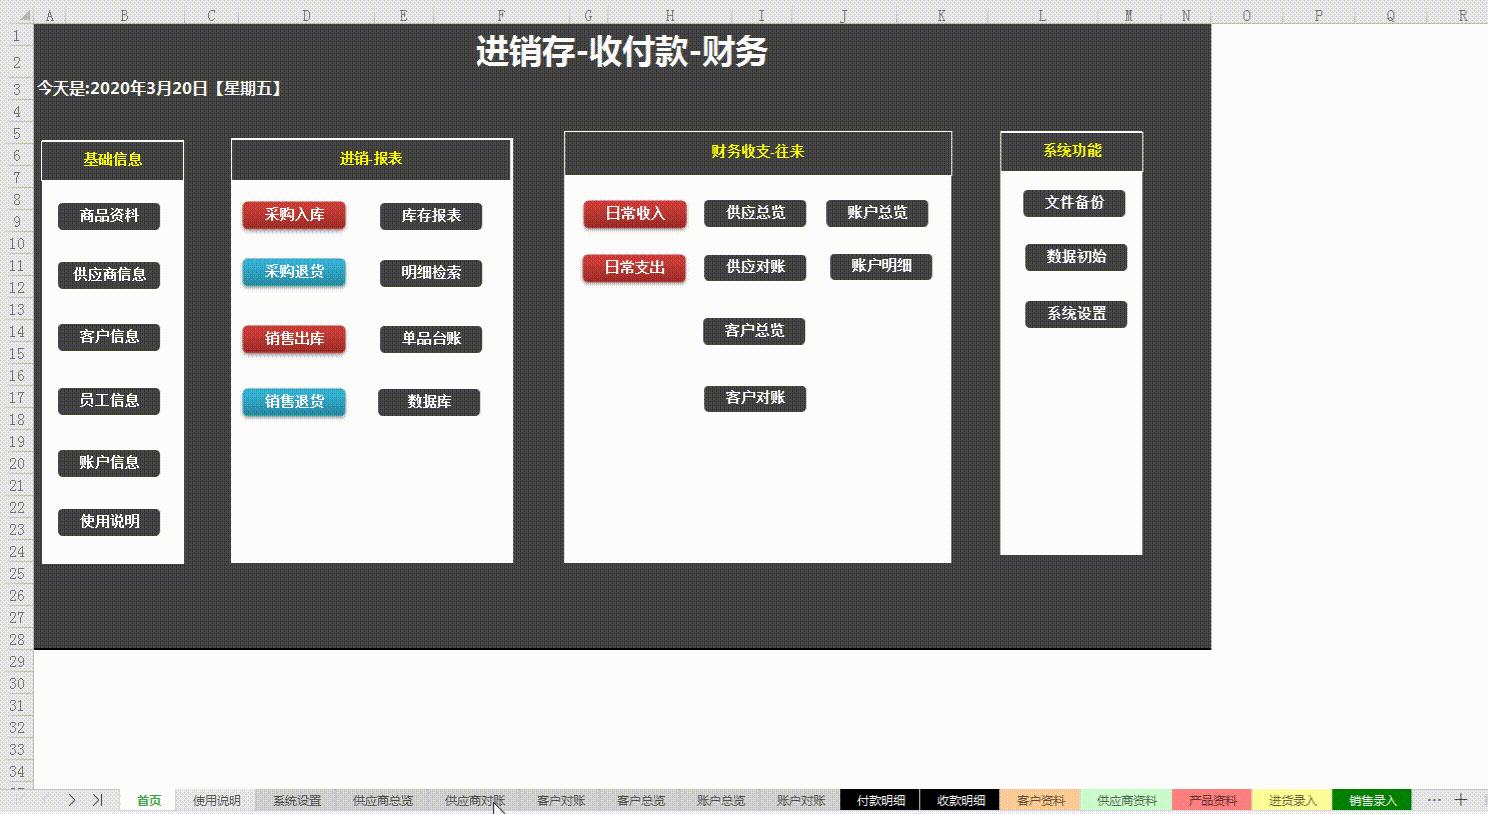Click the 销售退货 pill button
Image resolution: width=1488 pixels, height=814 pixels.
(x=293, y=402)
